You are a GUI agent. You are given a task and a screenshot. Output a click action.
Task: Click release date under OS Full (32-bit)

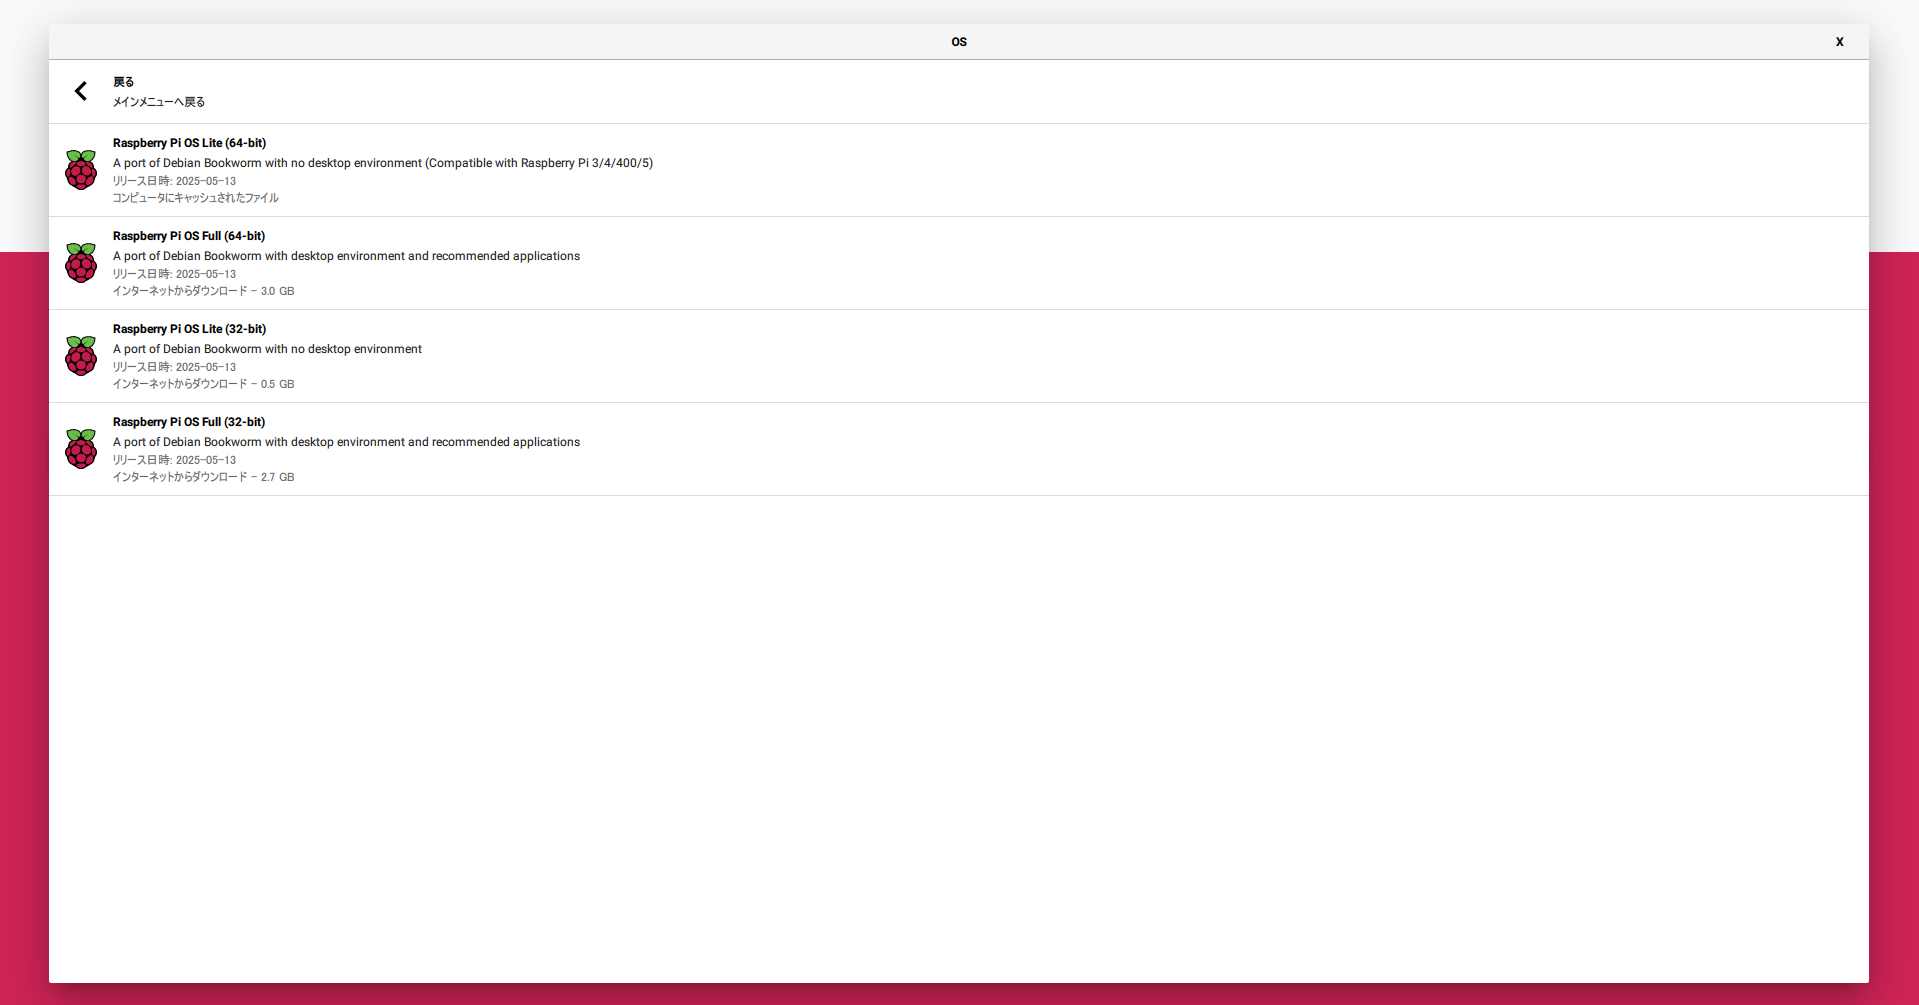[x=174, y=460]
